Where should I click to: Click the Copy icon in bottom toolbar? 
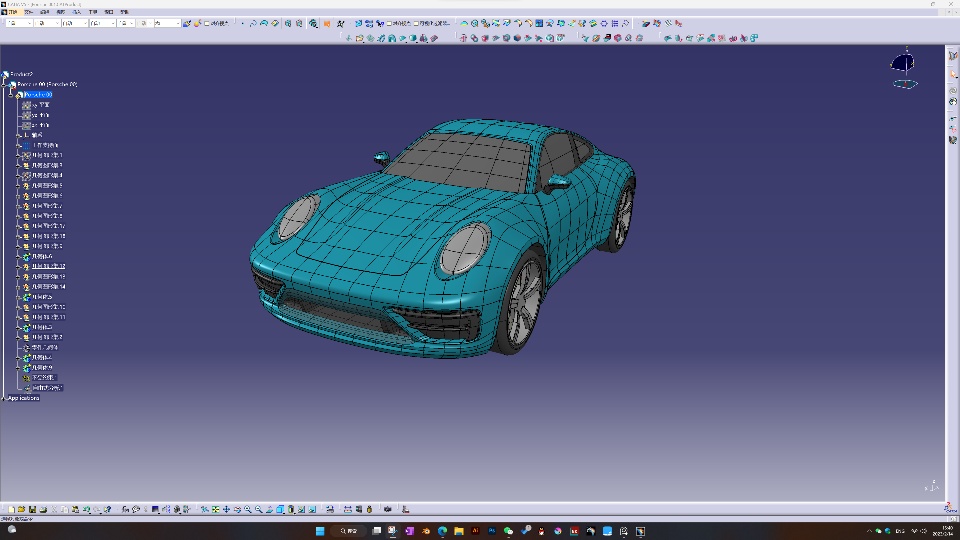click(x=64, y=509)
